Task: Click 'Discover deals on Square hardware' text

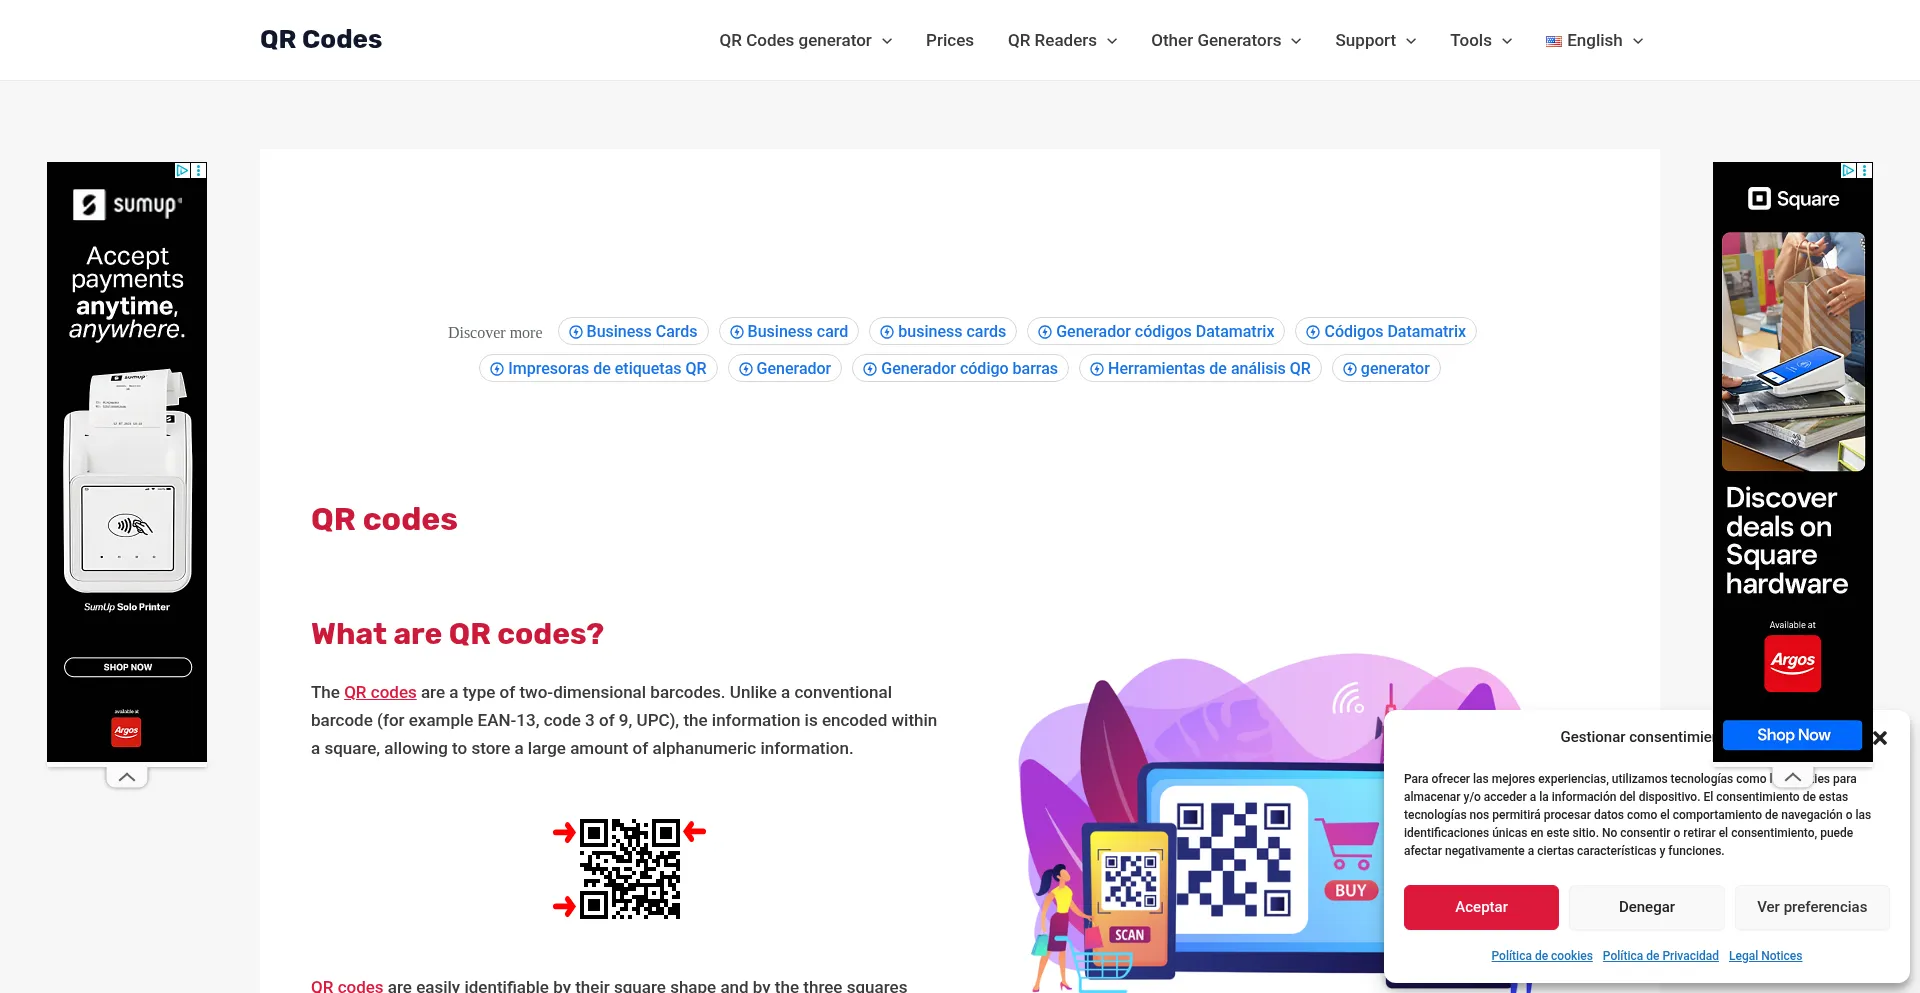Action: tap(1787, 541)
